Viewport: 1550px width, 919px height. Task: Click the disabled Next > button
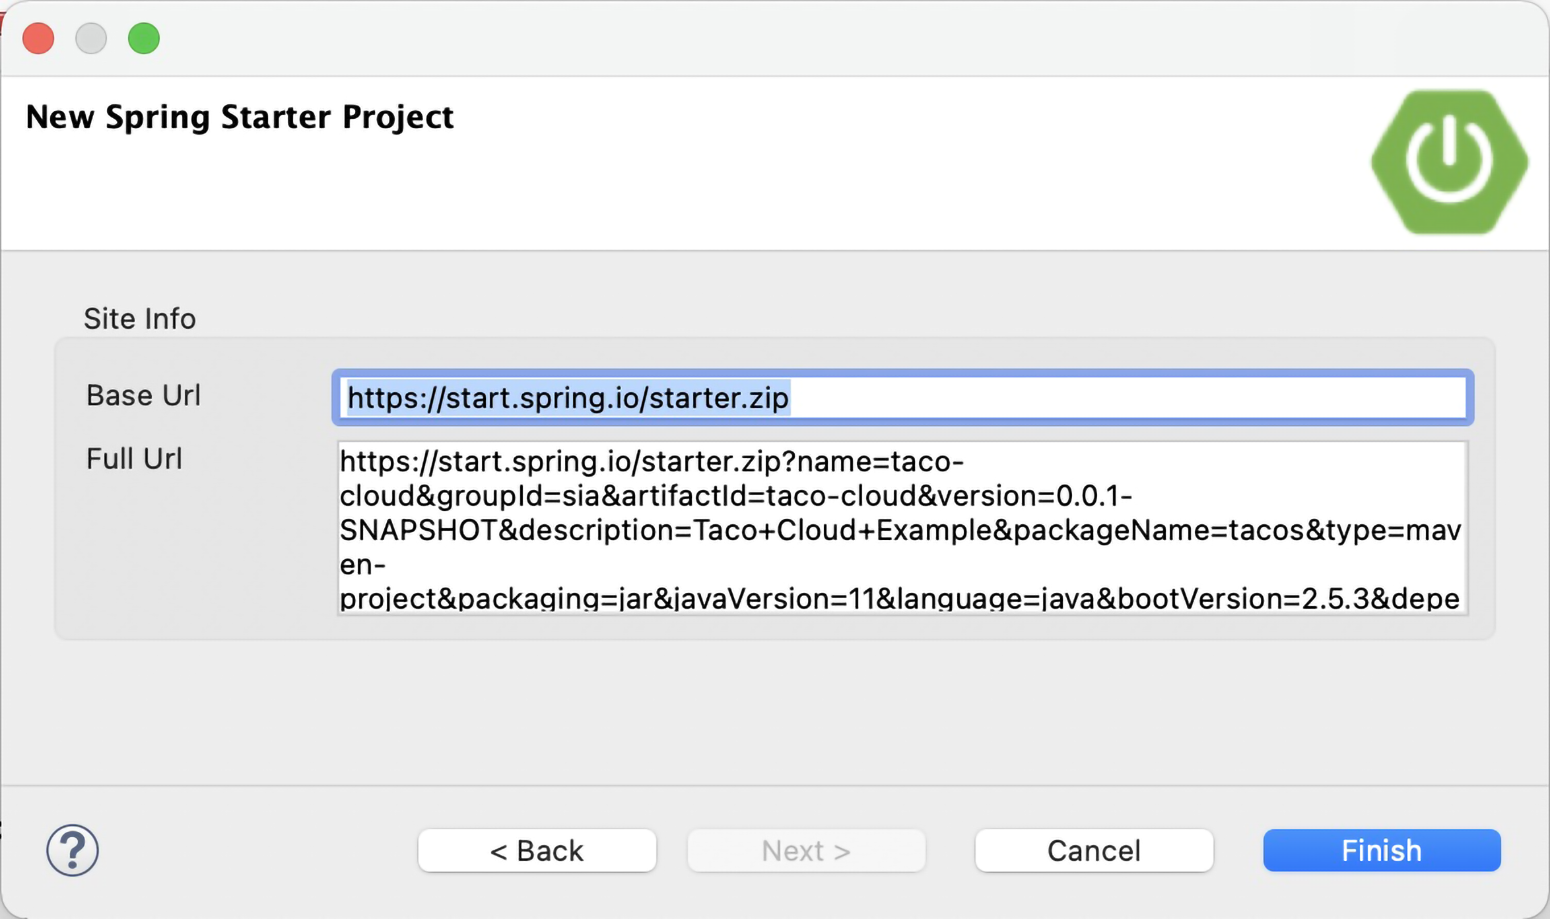[x=806, y=850]
